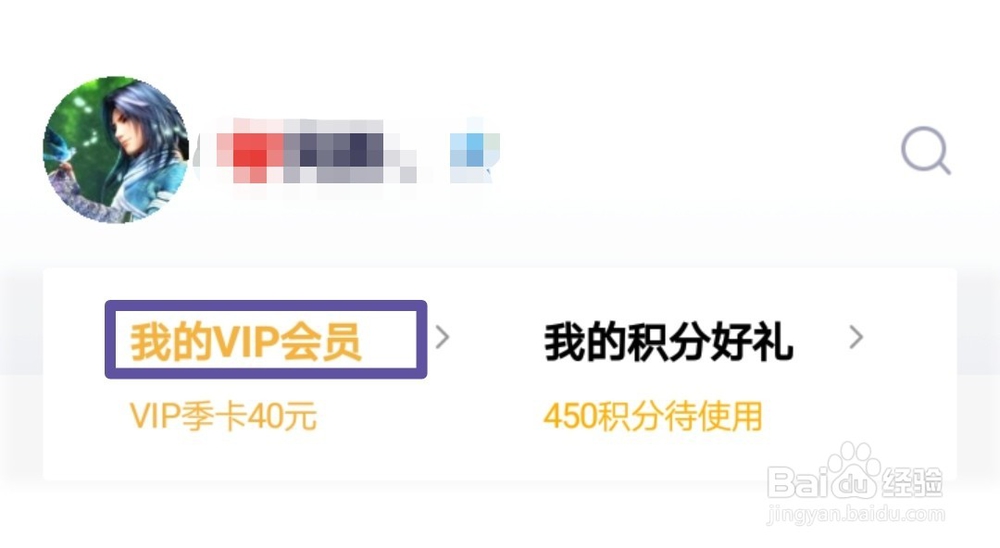This screenshot has width=1000, height=548.
Task: Open the 我的积分好礼 entry
Action: [x=668, y=343]
